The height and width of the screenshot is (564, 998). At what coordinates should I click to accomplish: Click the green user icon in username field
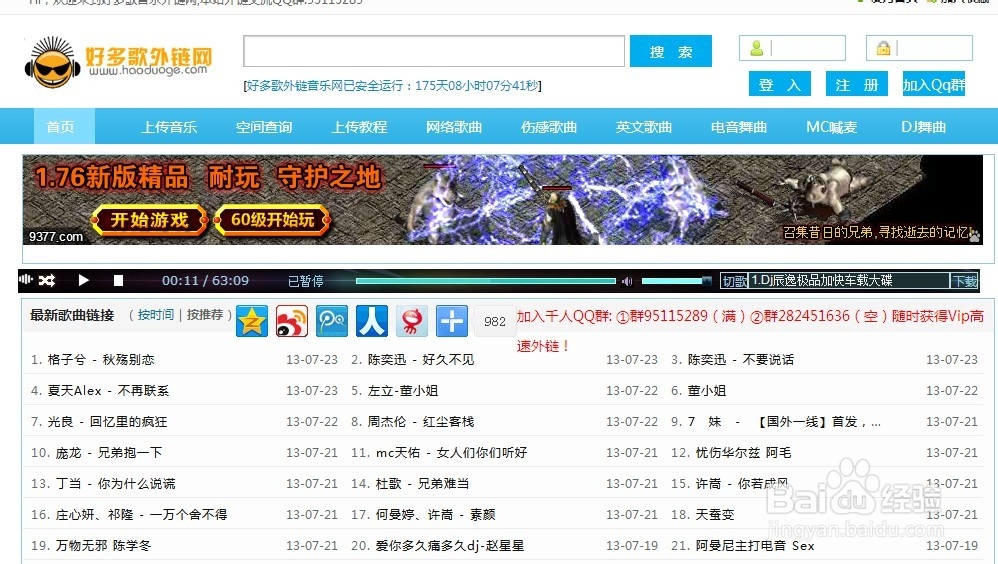coord(757,48)
